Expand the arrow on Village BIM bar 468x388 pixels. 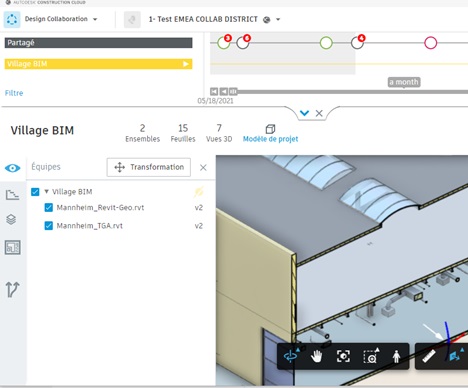click(x=186, y=64)
